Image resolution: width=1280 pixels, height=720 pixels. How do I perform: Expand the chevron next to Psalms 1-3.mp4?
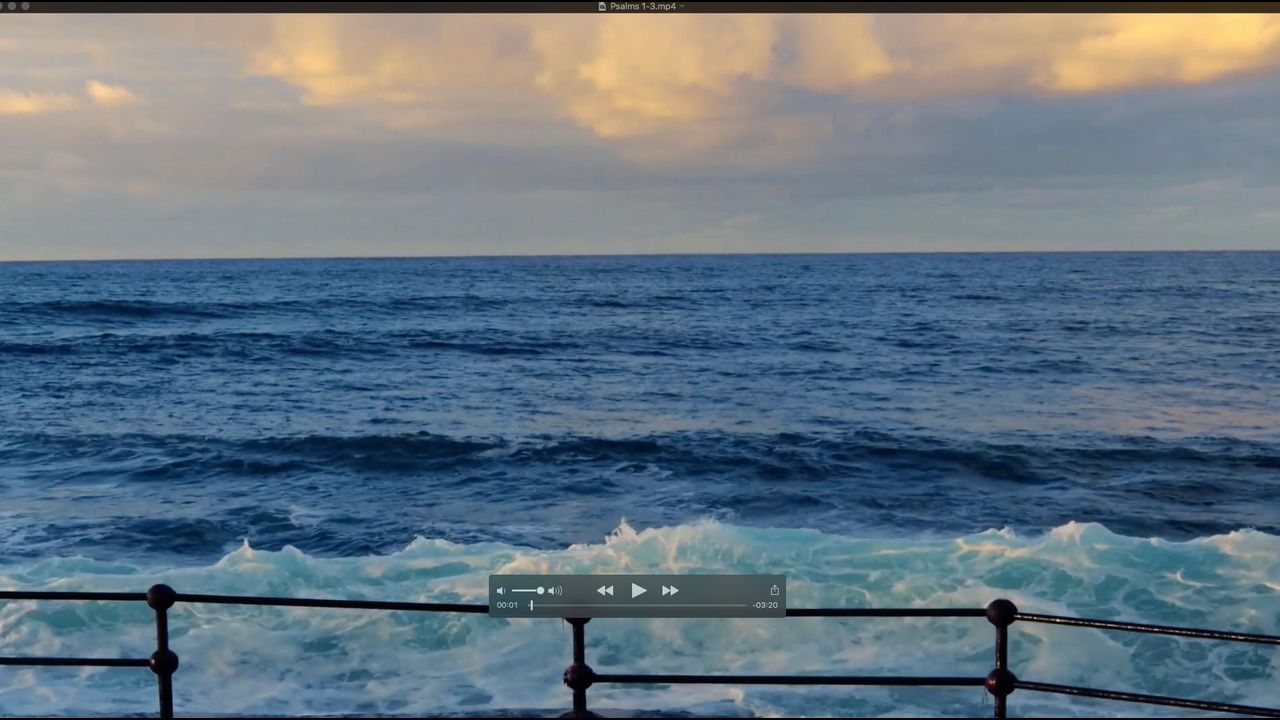click(682, 6)
